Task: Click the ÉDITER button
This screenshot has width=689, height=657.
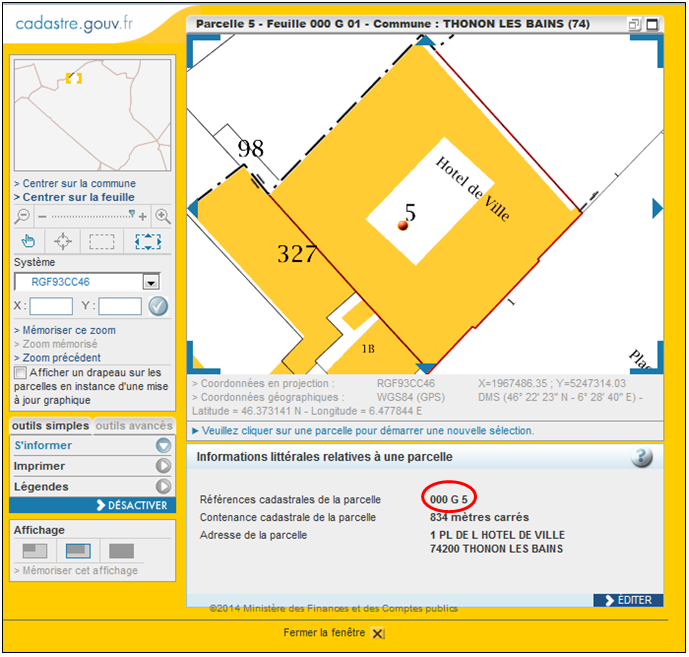Action: coord(627,600)
